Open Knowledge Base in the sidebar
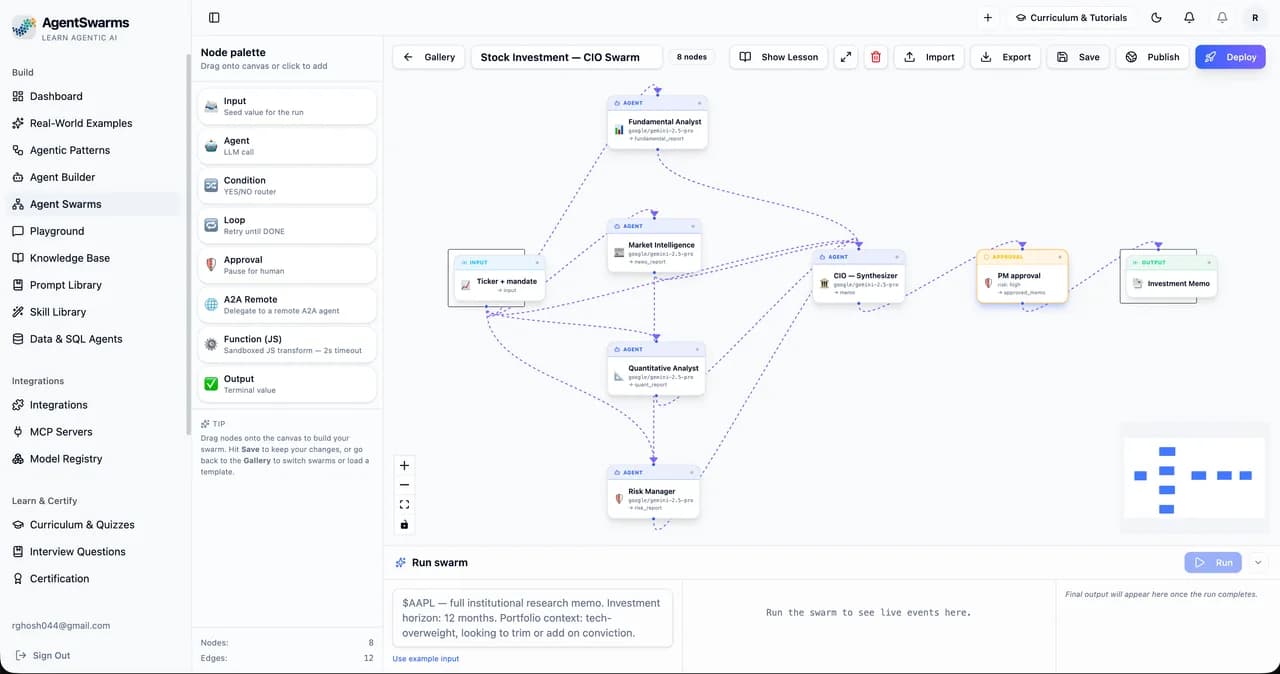Viewport: 1280px width, 674px height. point(95,258)
